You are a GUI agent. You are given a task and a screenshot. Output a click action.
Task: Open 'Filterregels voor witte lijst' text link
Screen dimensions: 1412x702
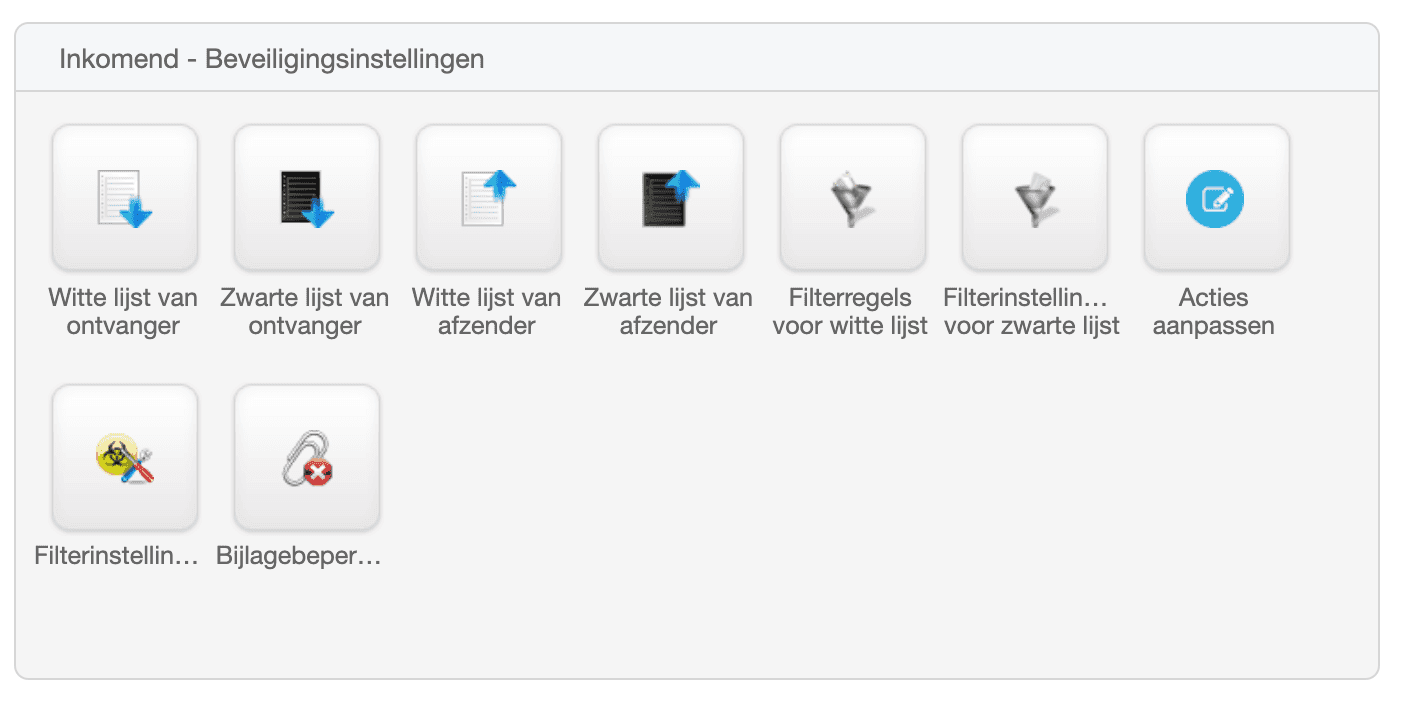[850, 312]
